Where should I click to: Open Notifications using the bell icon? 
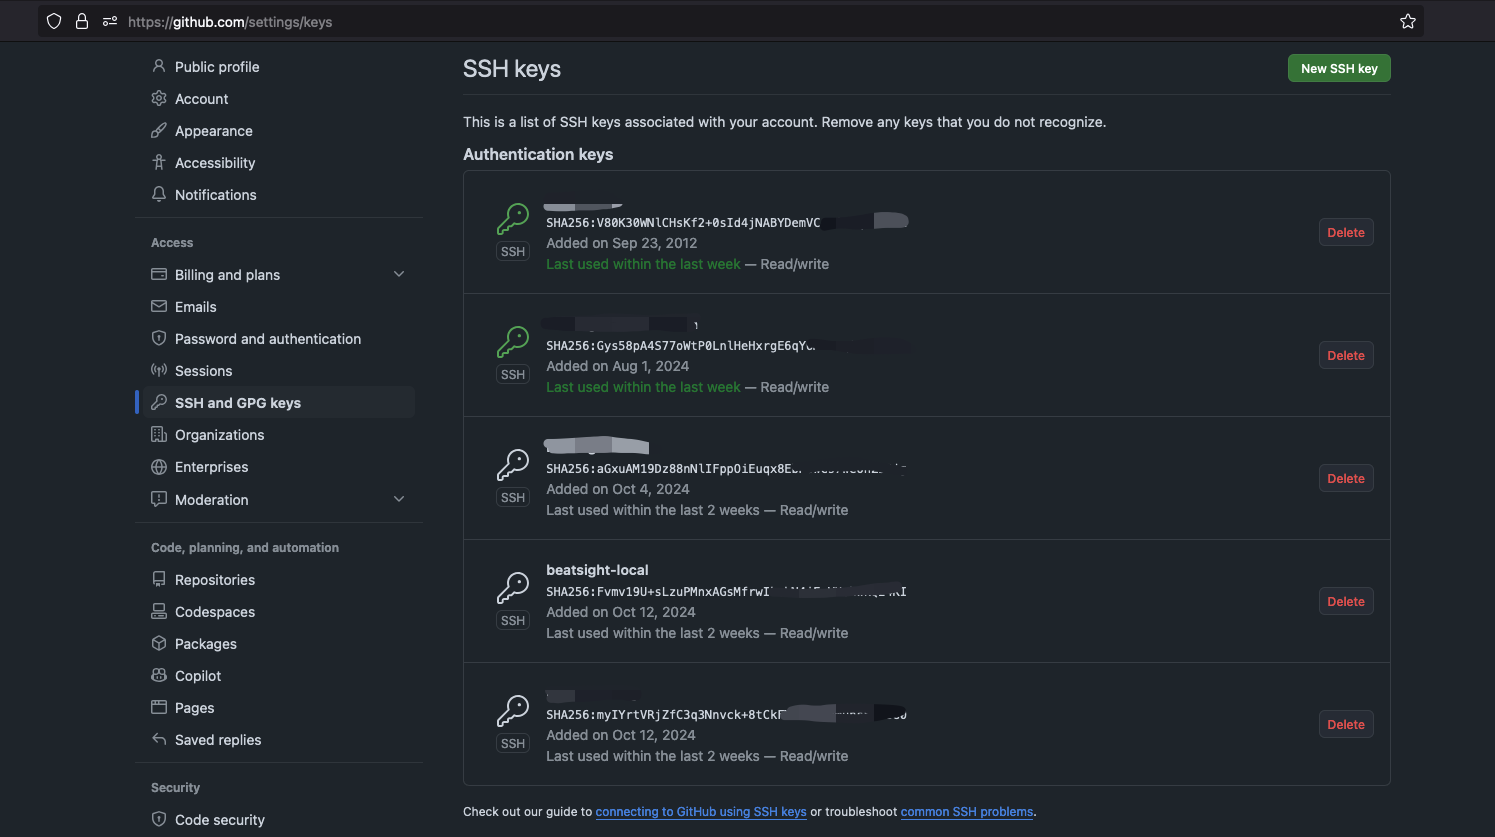tap(160, 194)
